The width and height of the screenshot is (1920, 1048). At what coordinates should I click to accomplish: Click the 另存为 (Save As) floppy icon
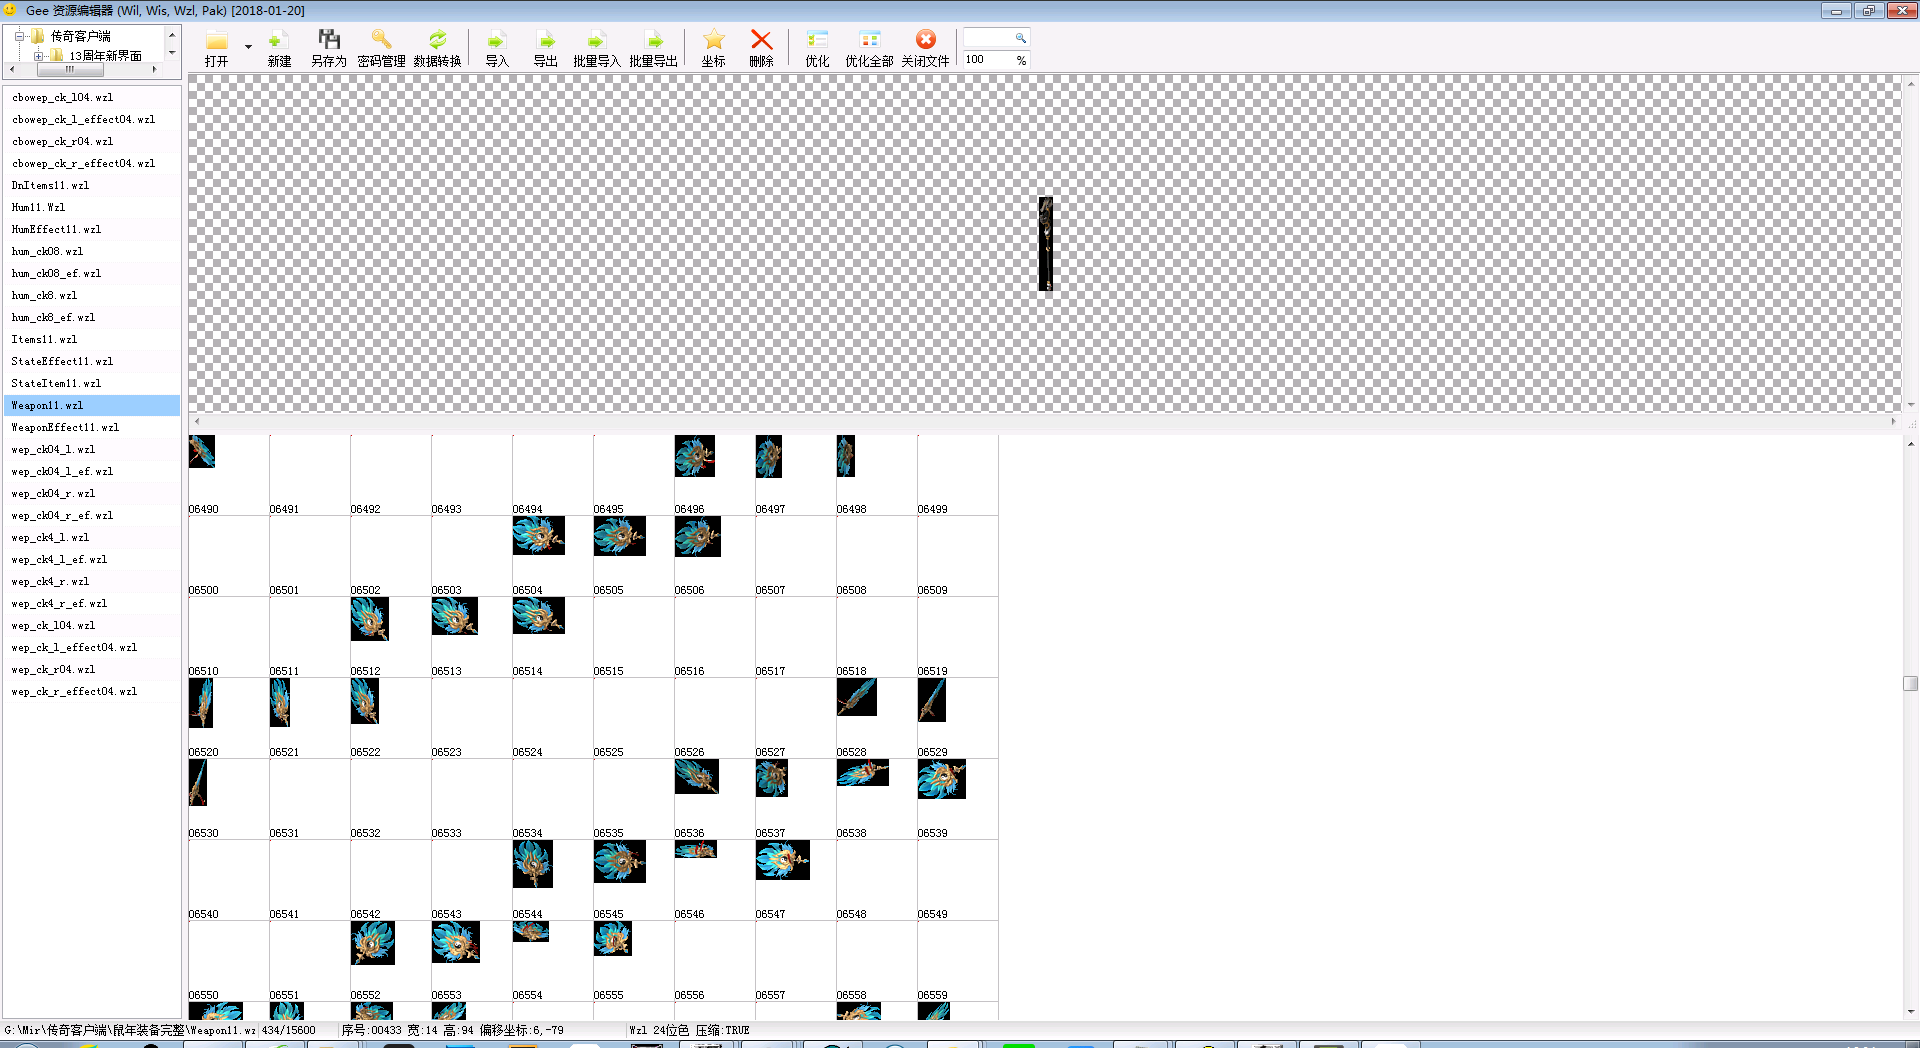(x=328, y=41)
